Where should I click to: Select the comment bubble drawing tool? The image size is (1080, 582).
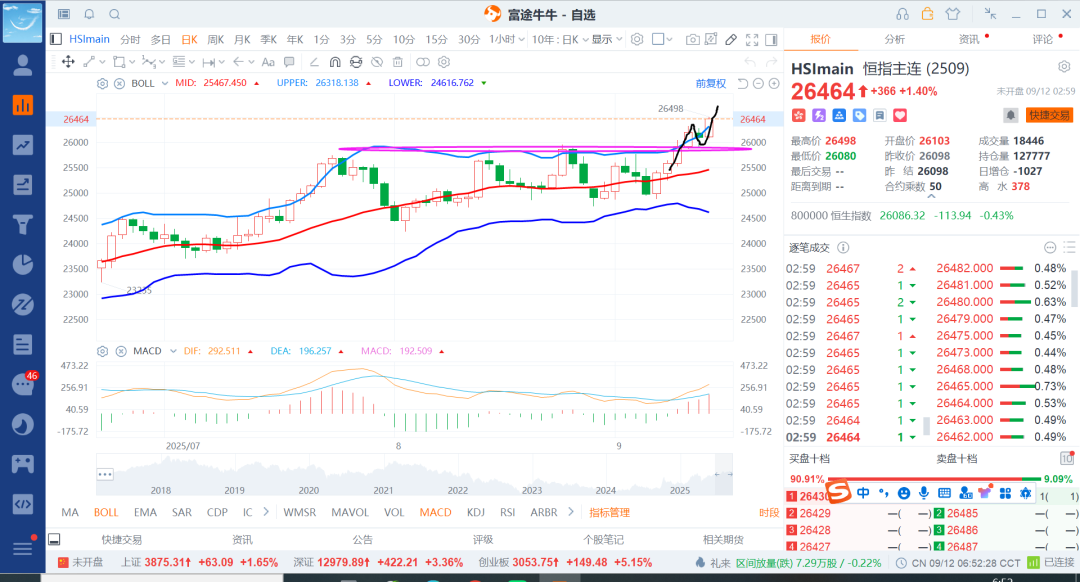tap(289, 62)
